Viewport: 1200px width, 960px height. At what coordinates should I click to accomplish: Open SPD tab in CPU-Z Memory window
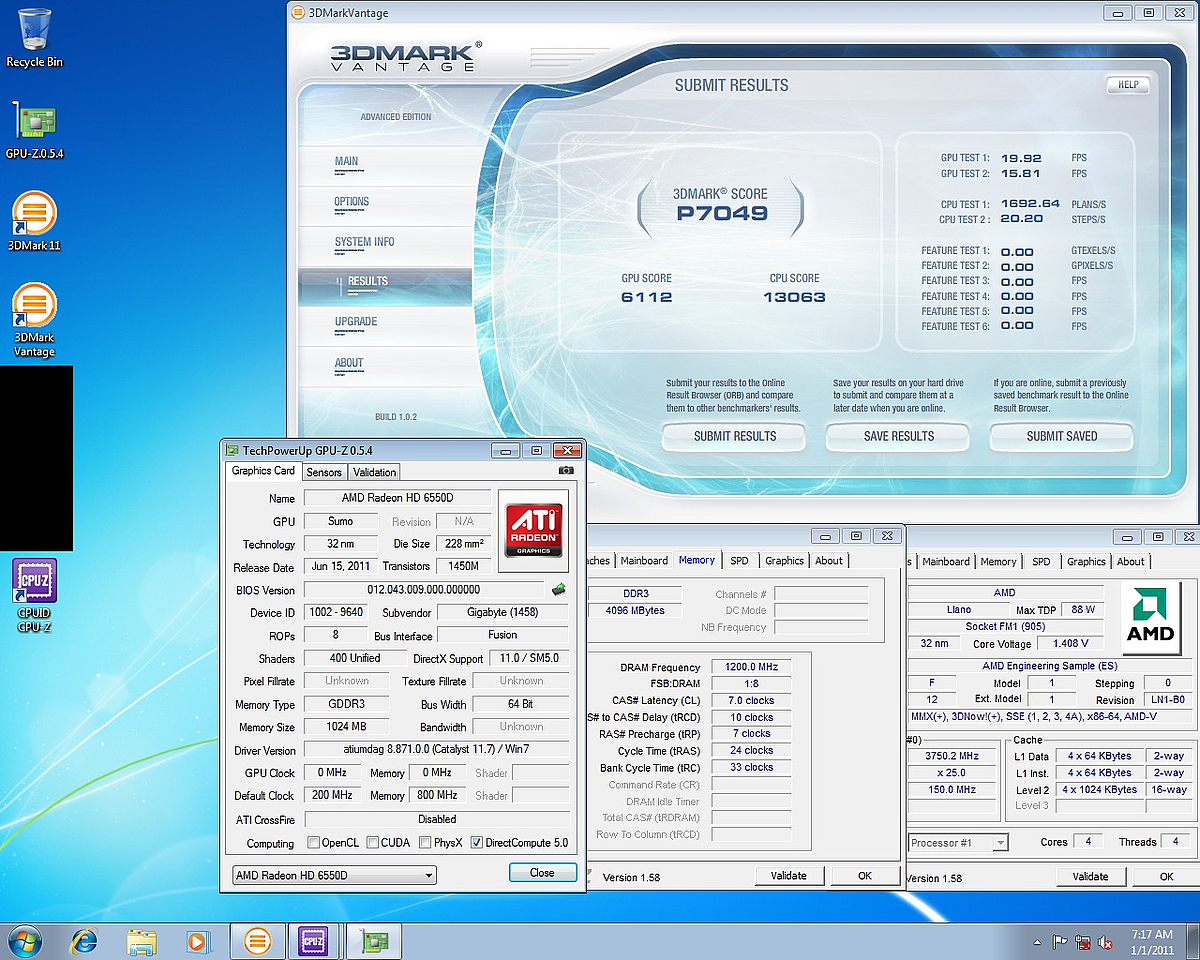(739, 561)
